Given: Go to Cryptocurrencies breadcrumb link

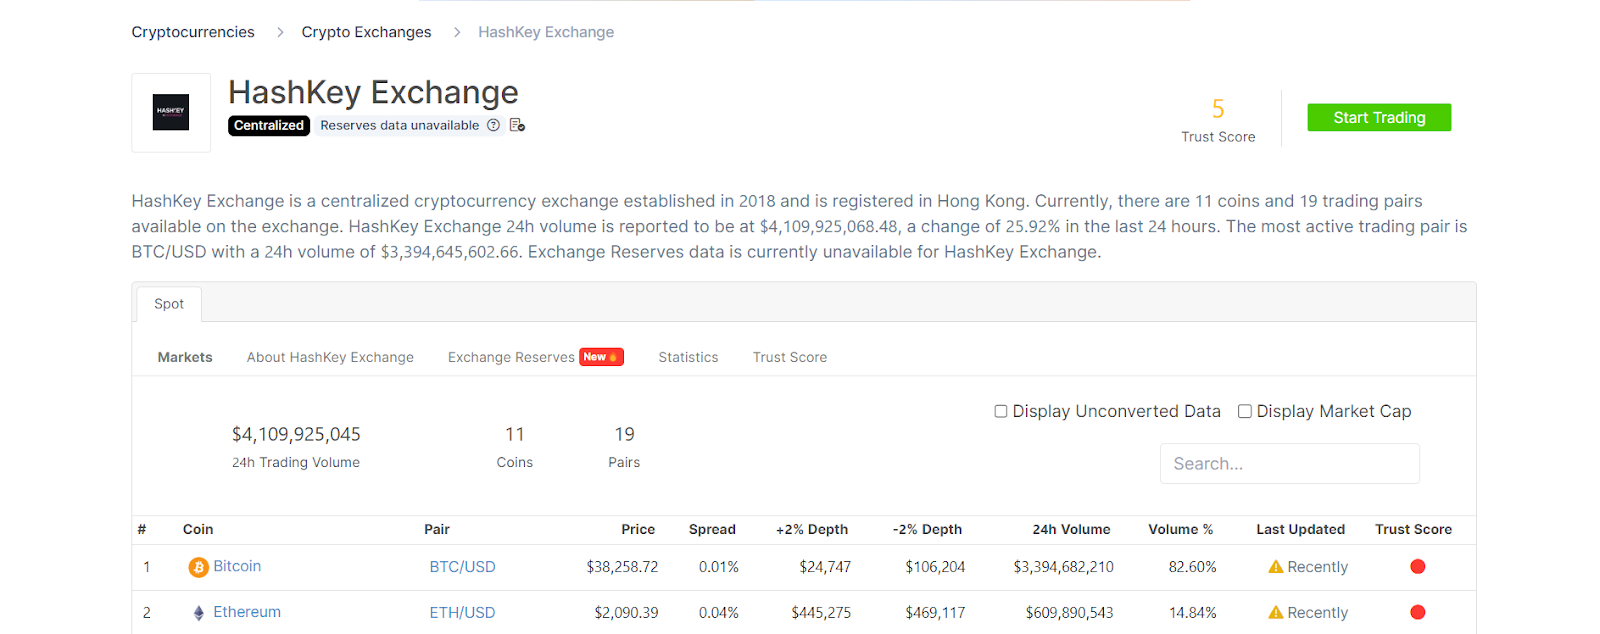Looking at the screenshot, I should pos(193,32).
